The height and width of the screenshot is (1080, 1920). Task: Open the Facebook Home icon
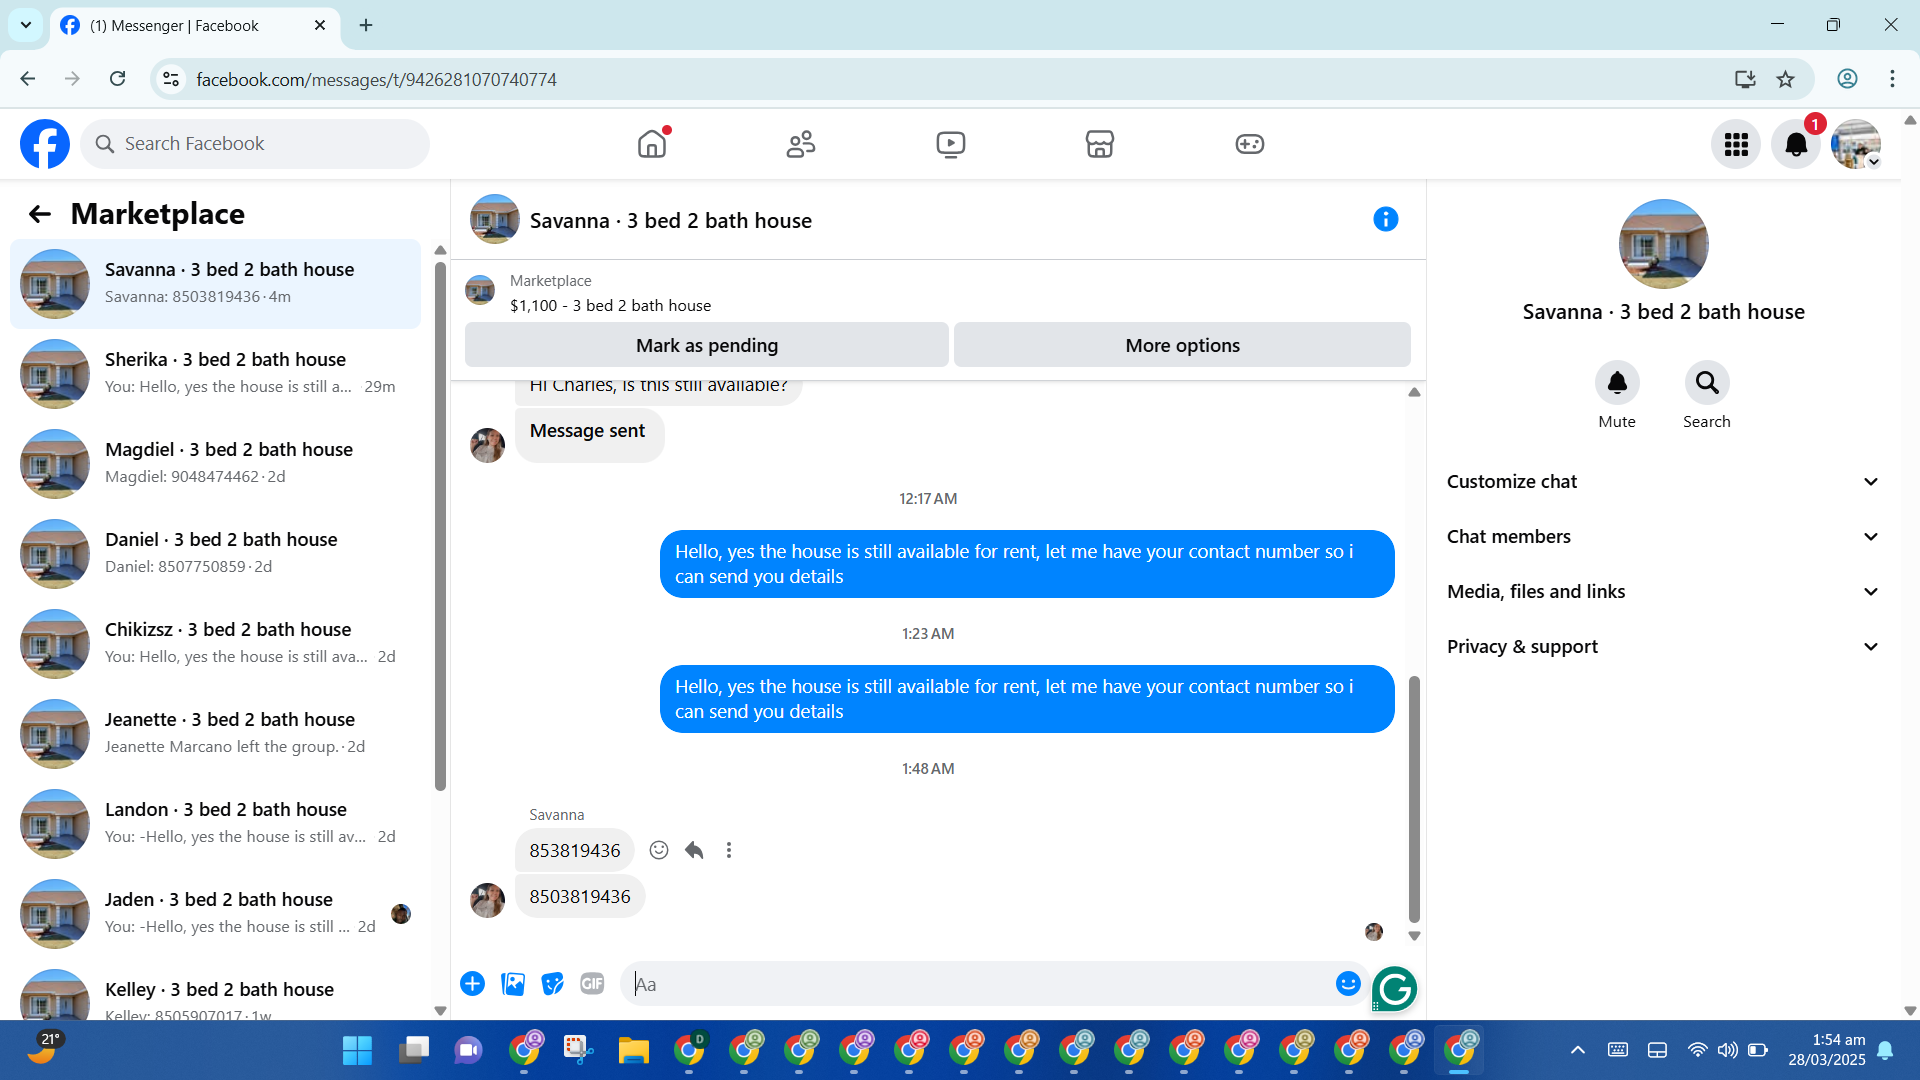coord(652,144)
